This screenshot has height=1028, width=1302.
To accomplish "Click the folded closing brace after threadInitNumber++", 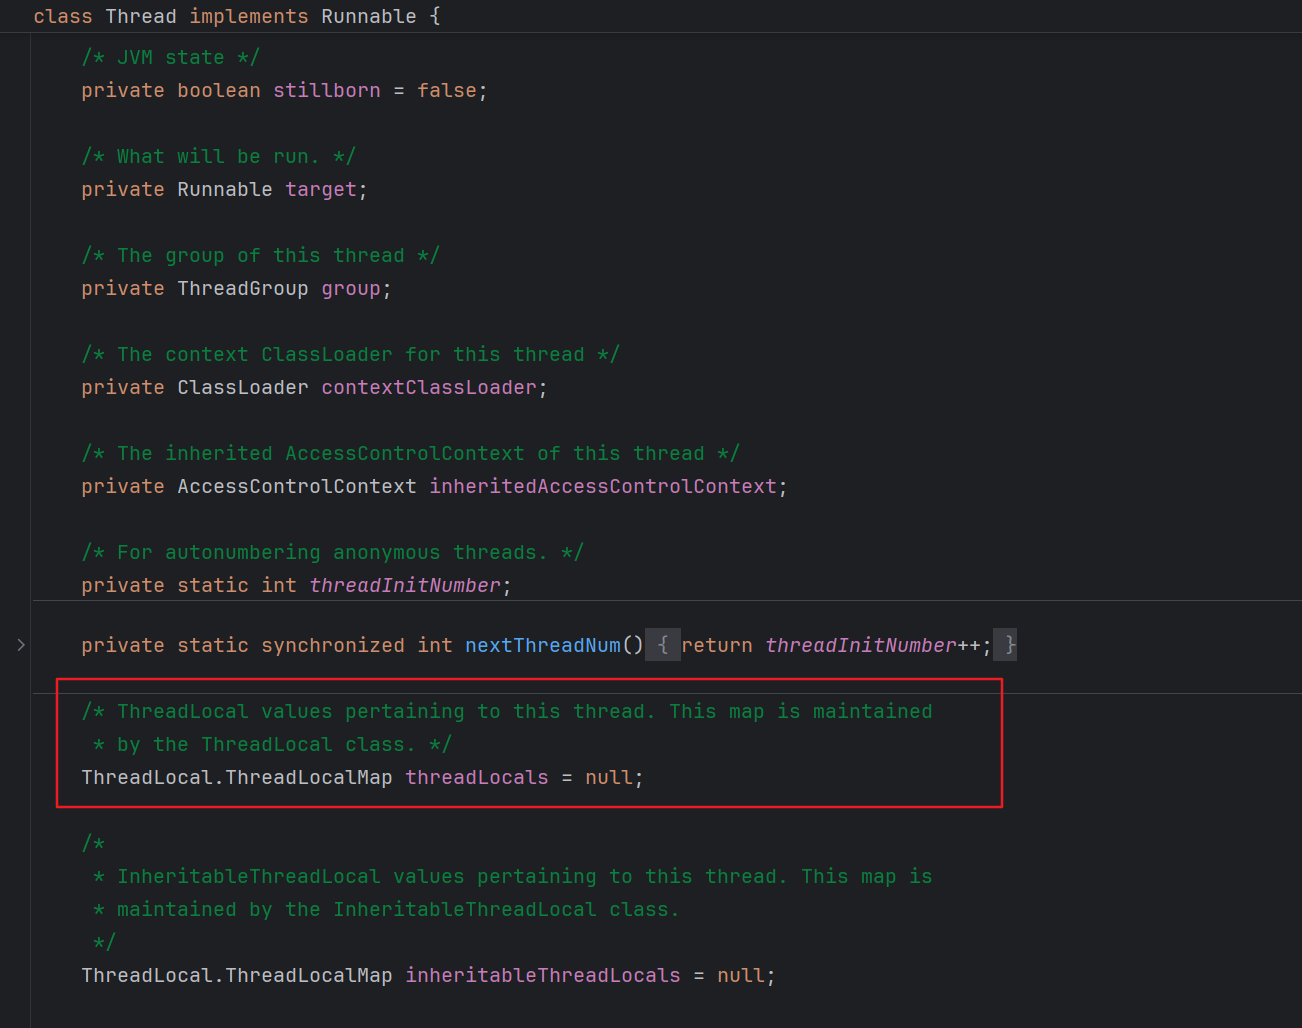I will click(x=1009, y=645).
